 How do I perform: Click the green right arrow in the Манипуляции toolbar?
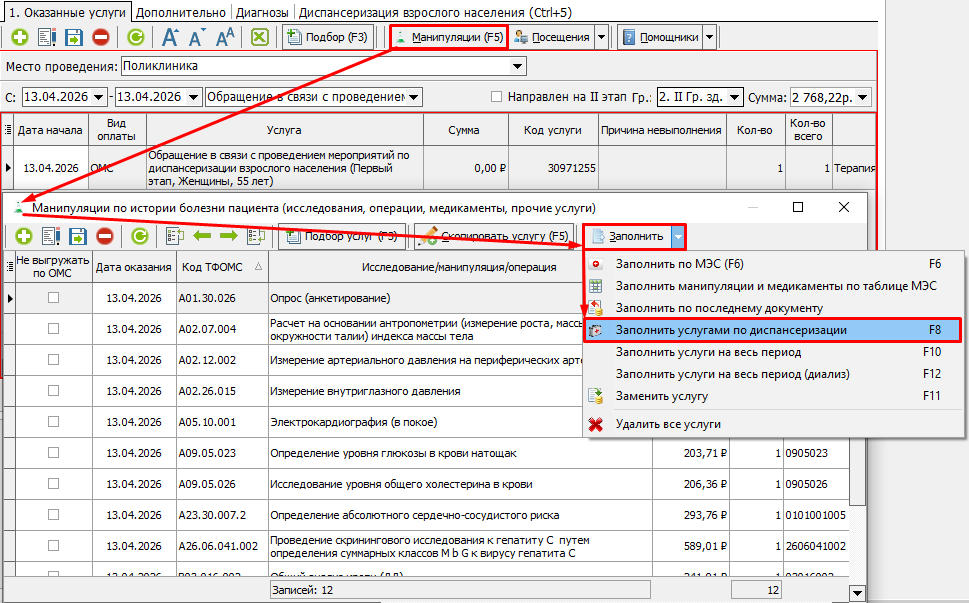coord(227,237)
